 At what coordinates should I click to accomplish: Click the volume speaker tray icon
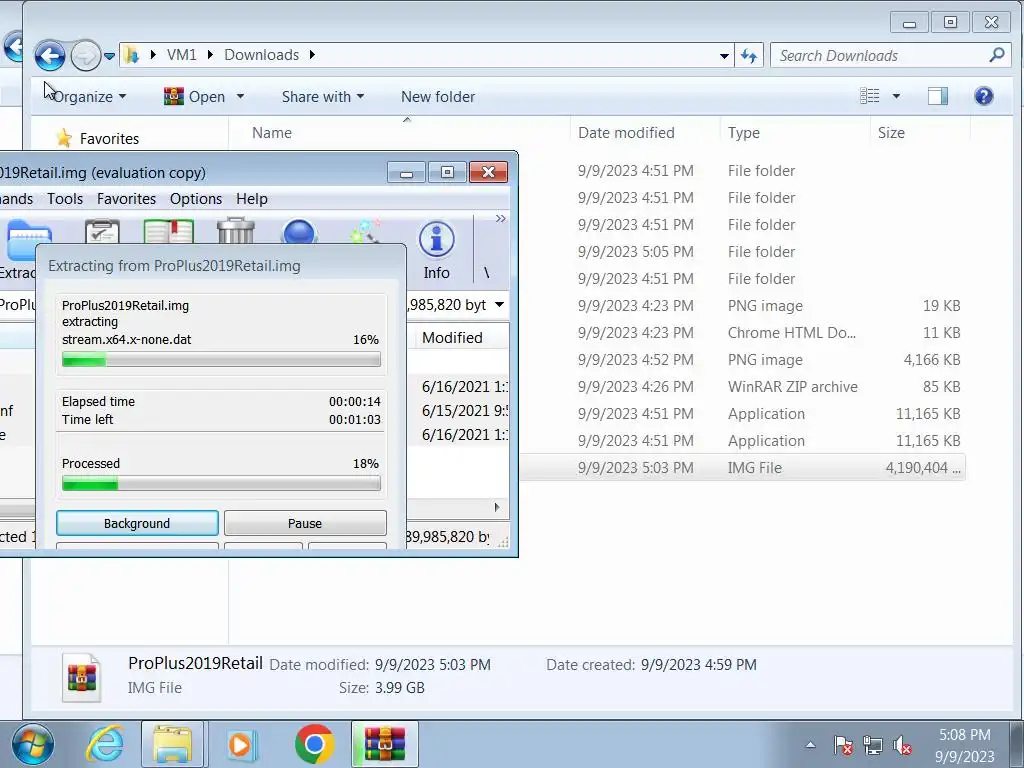903,745
